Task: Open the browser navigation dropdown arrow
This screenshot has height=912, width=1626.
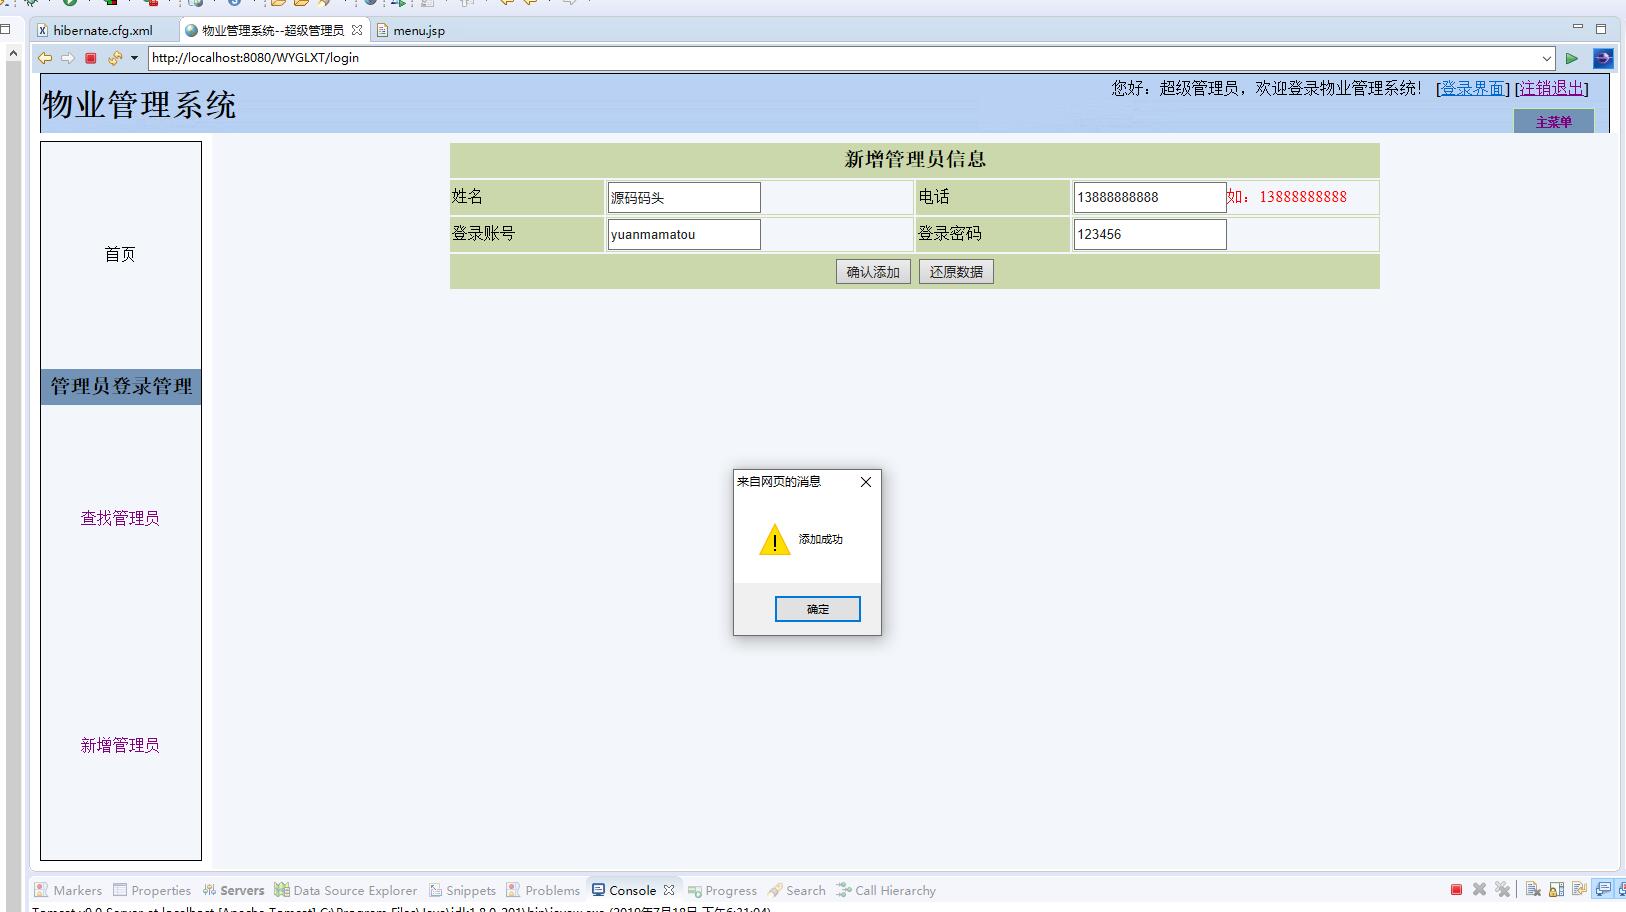Action: (134, 58)
